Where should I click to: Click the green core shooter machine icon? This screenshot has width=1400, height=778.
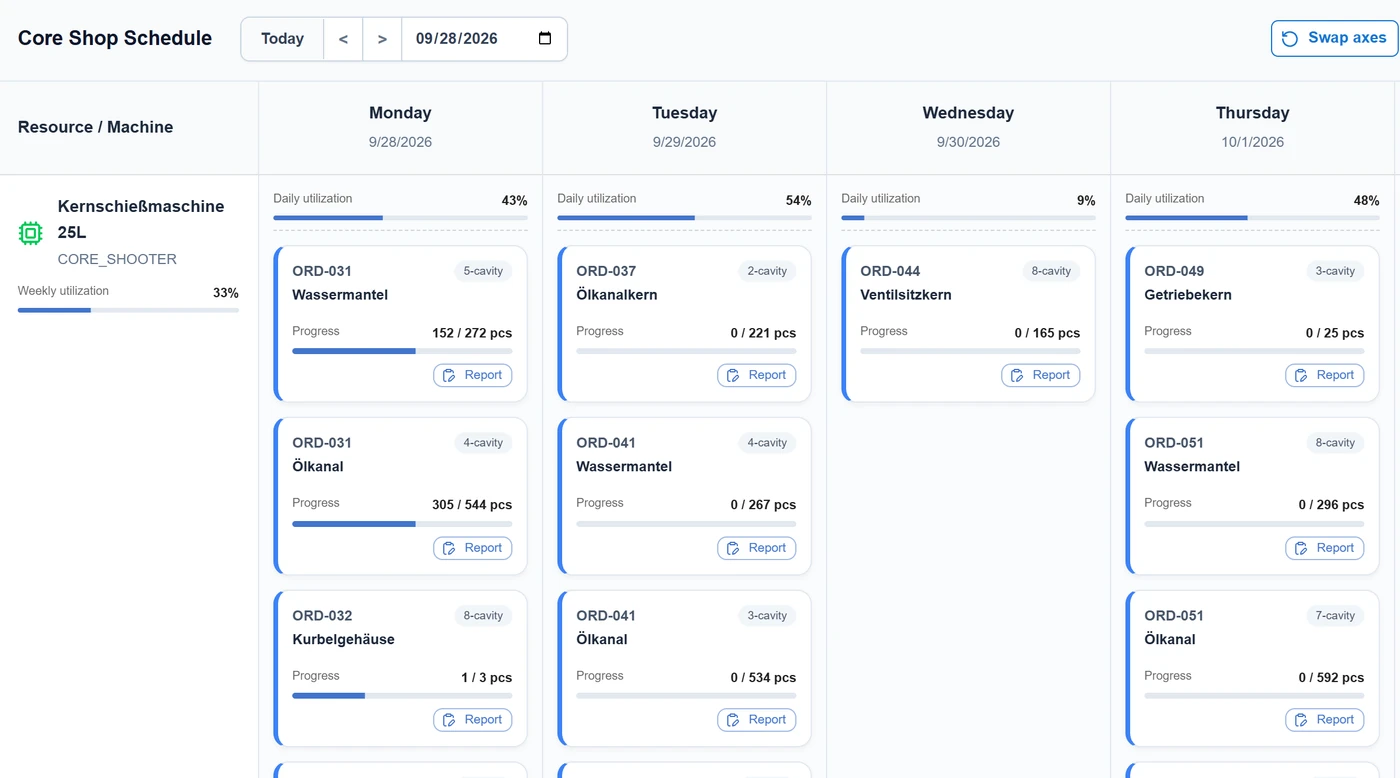pyautogui.click(x=31, y=233)
